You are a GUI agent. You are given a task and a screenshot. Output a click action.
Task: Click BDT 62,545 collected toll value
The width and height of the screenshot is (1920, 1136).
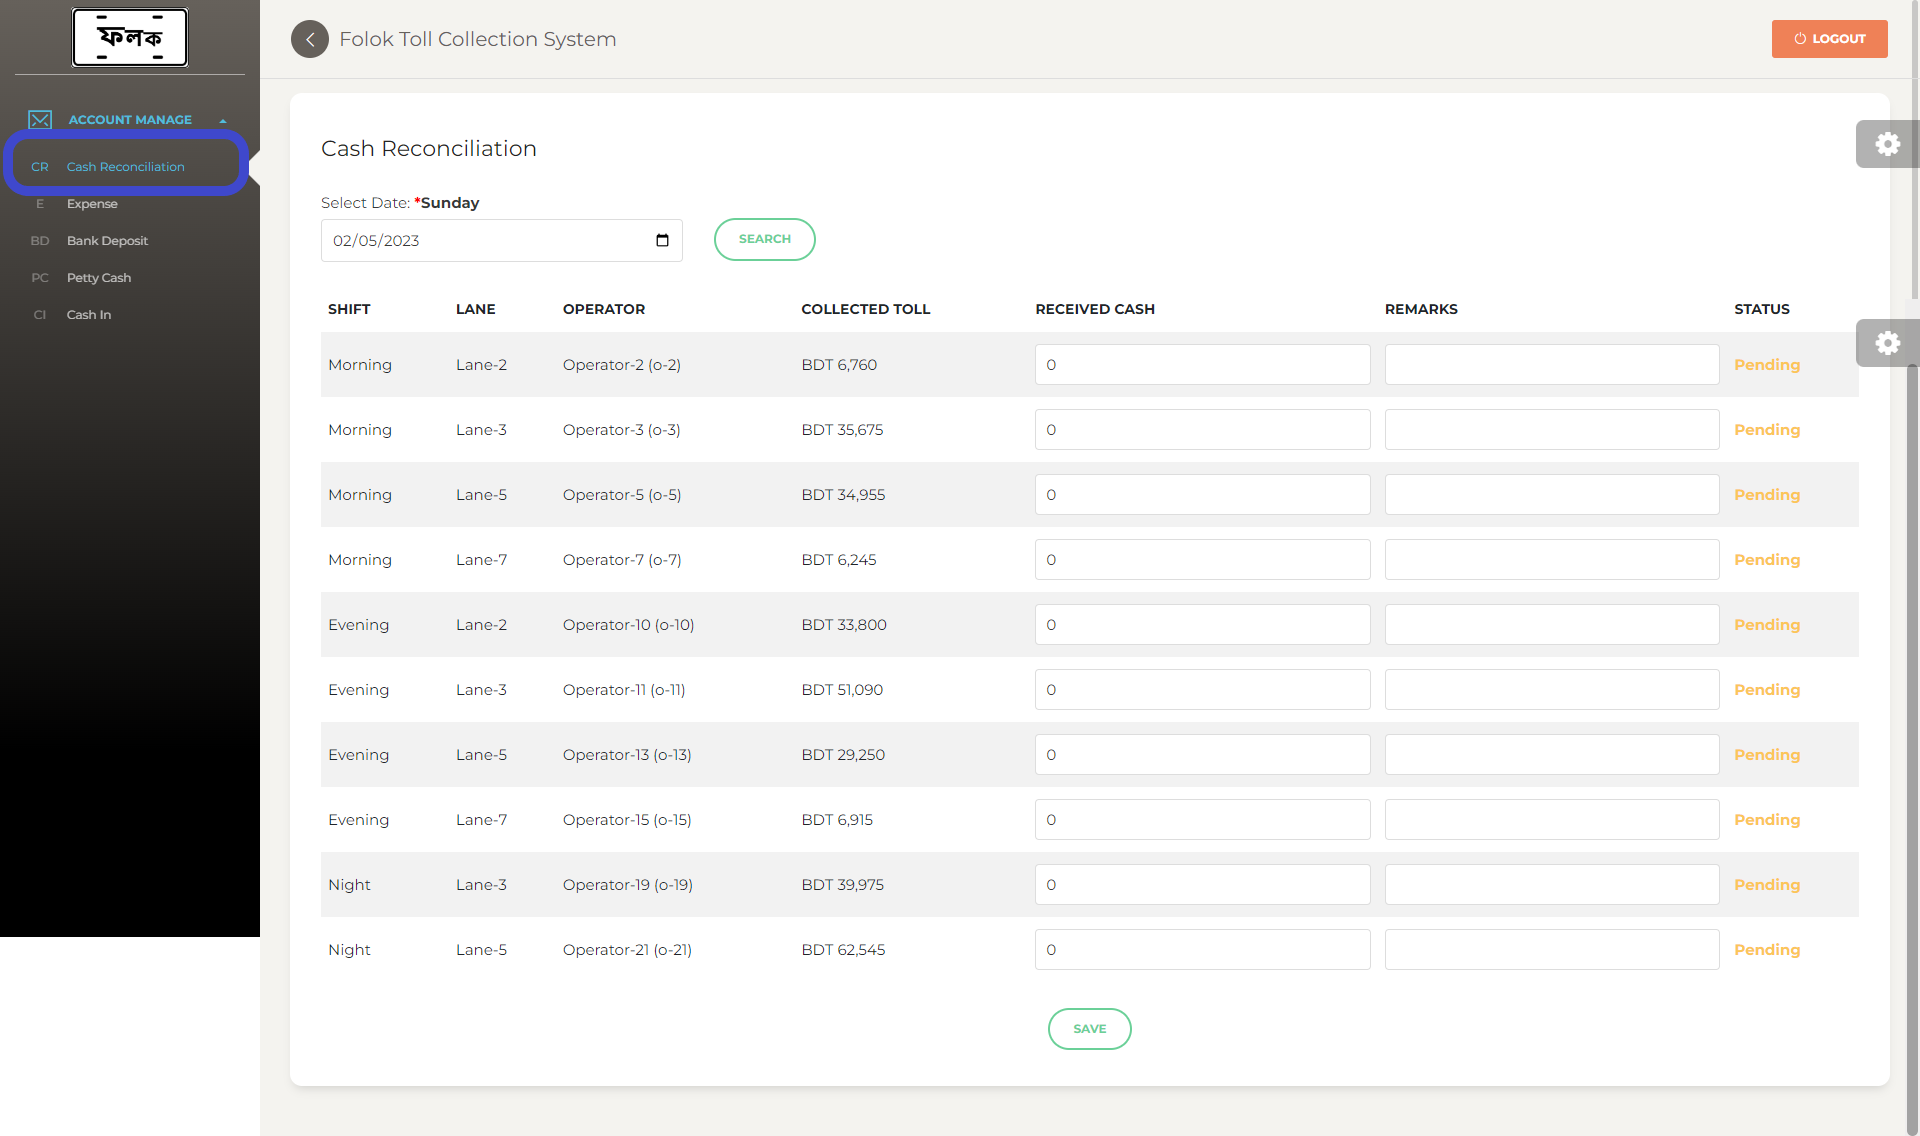843,950
